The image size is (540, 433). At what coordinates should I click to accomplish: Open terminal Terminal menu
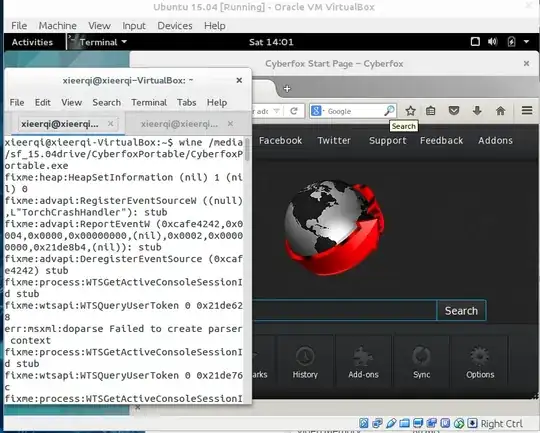click(149, 102)
